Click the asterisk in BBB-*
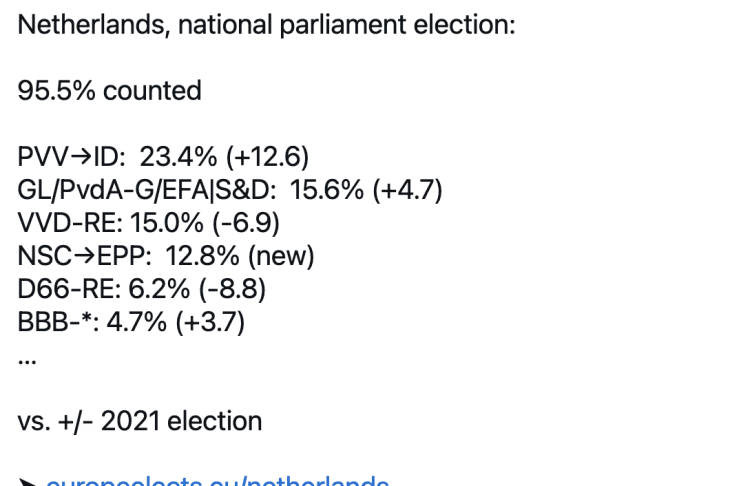This screenshot has height=486, width=741. [86, 317]
